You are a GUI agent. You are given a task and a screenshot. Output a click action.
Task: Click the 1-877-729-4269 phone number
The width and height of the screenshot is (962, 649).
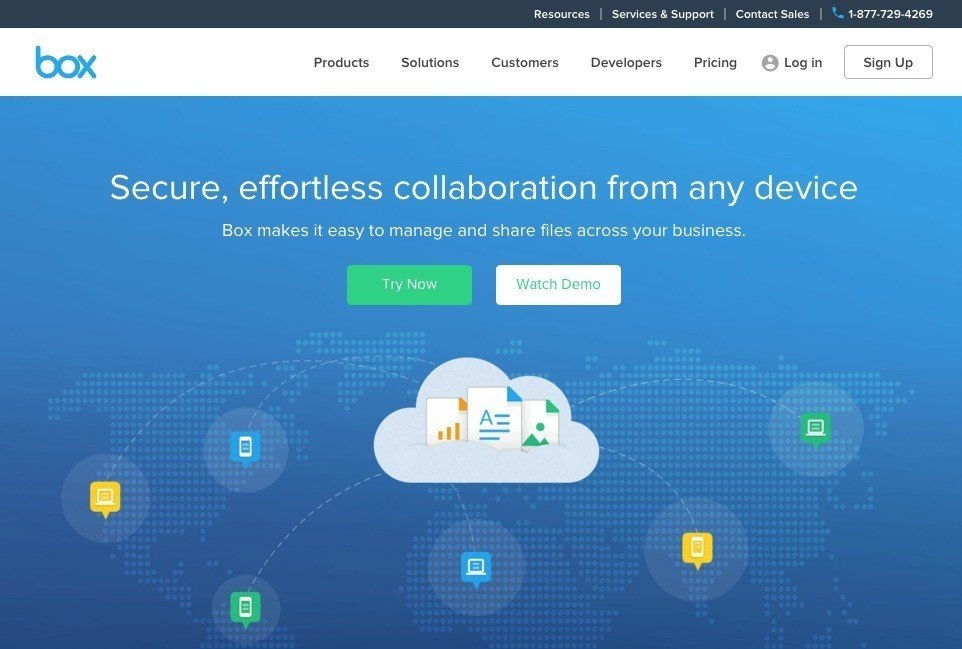[890, 13]
